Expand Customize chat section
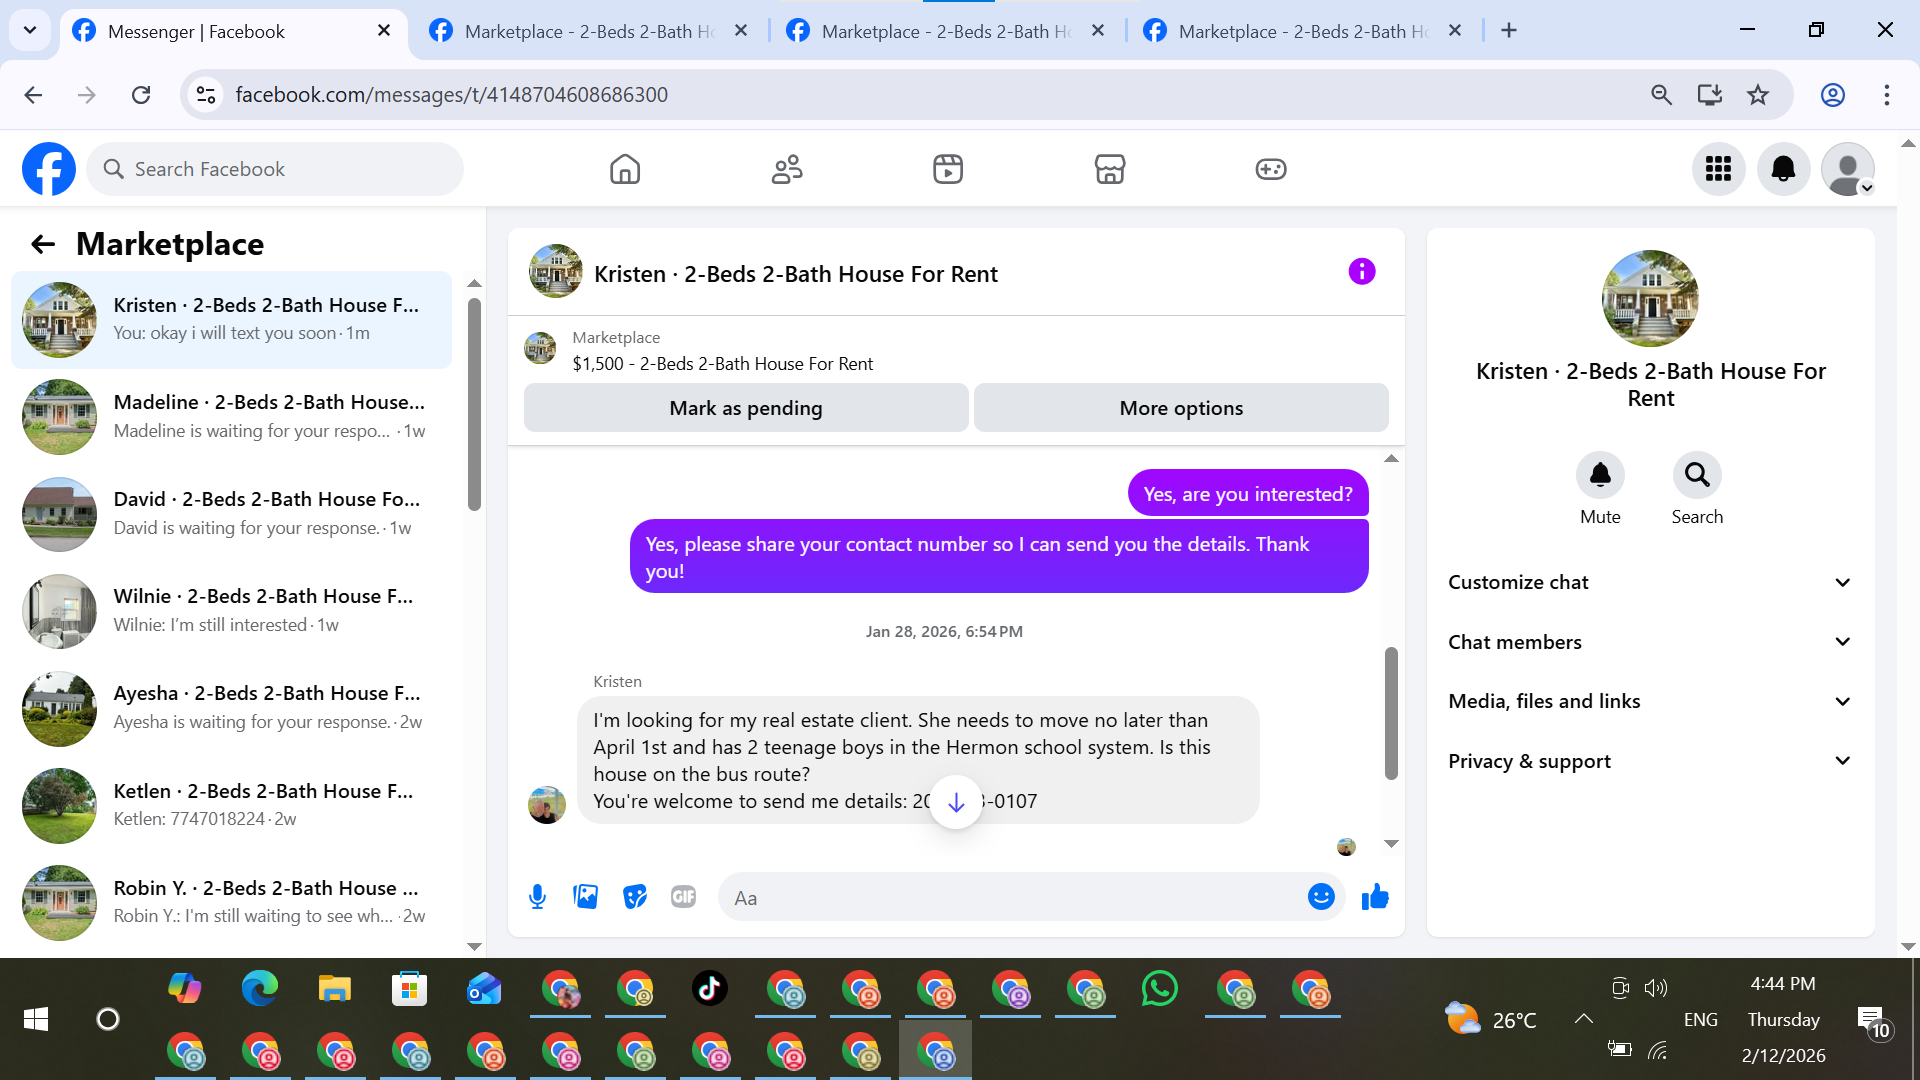The height and width of the screenshot is (1080, 1920). click(1650, 582)
